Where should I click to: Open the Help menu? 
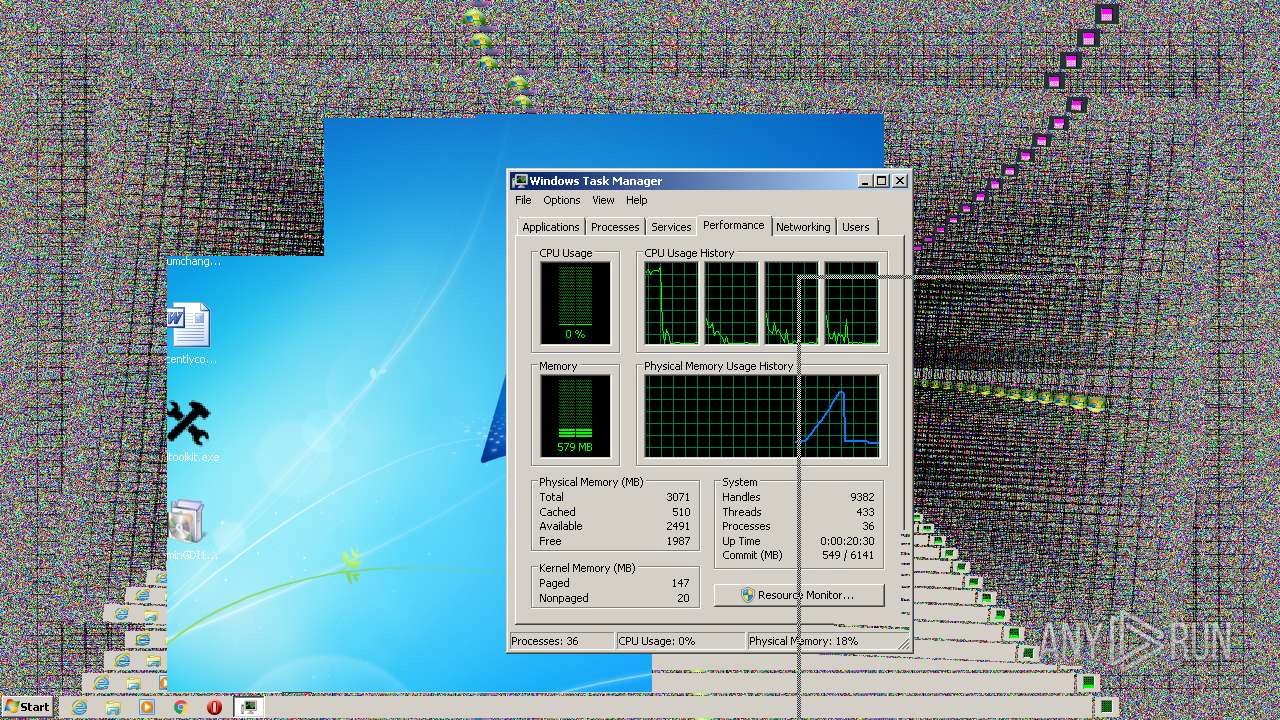point(637,200)
